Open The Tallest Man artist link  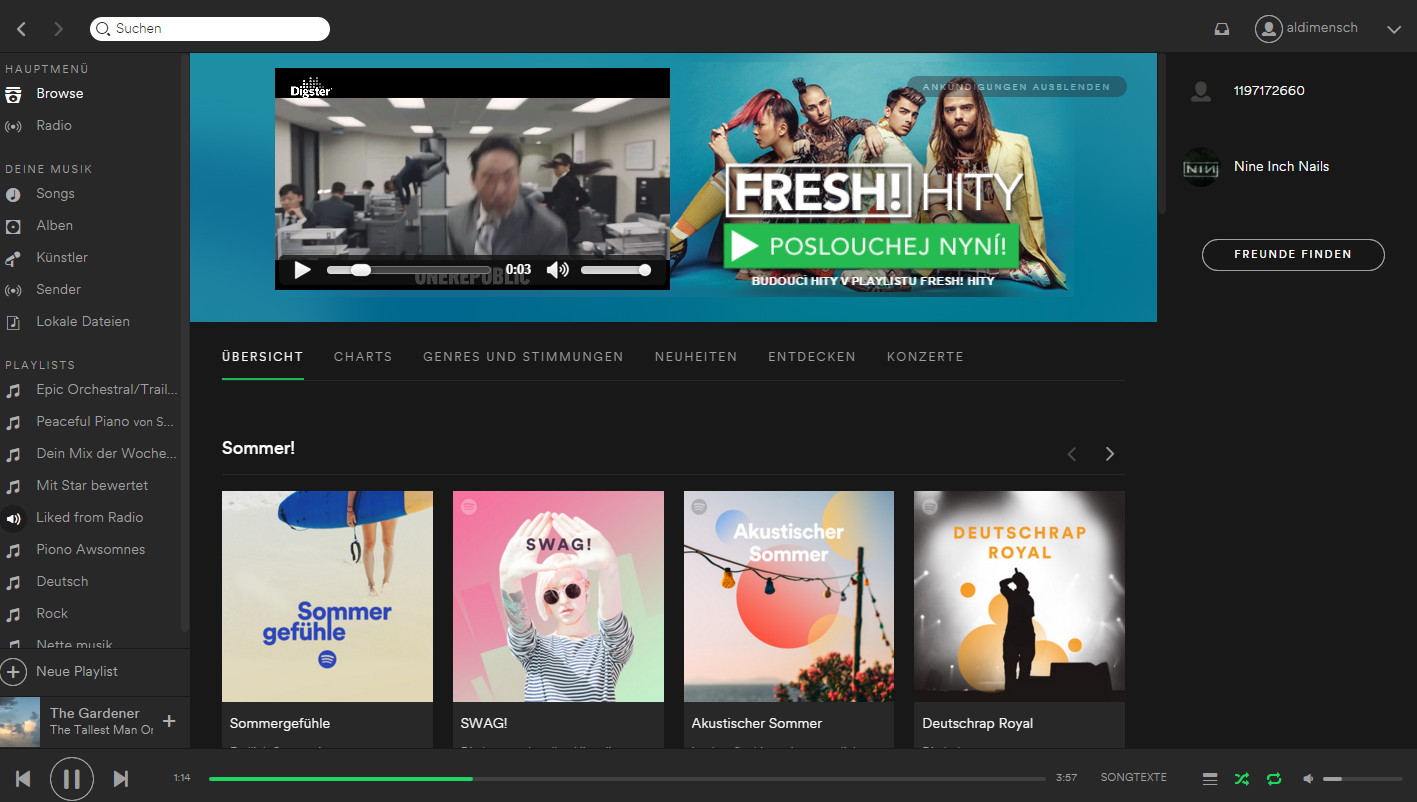point(101,731)
